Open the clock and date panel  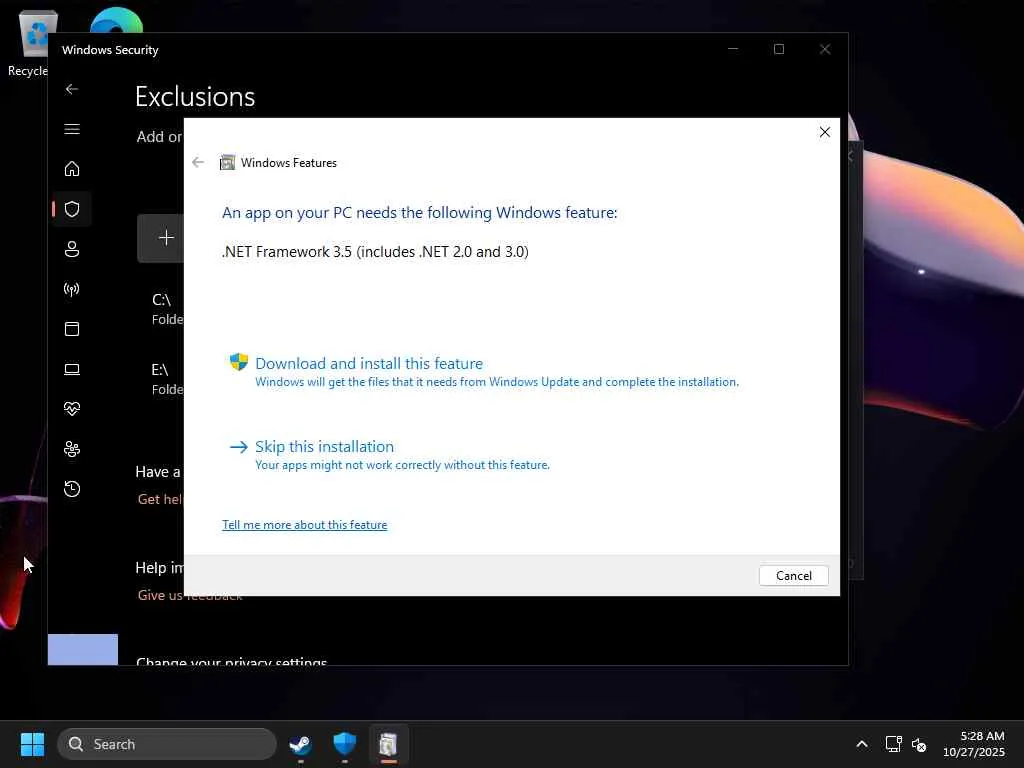pos(974,744)
